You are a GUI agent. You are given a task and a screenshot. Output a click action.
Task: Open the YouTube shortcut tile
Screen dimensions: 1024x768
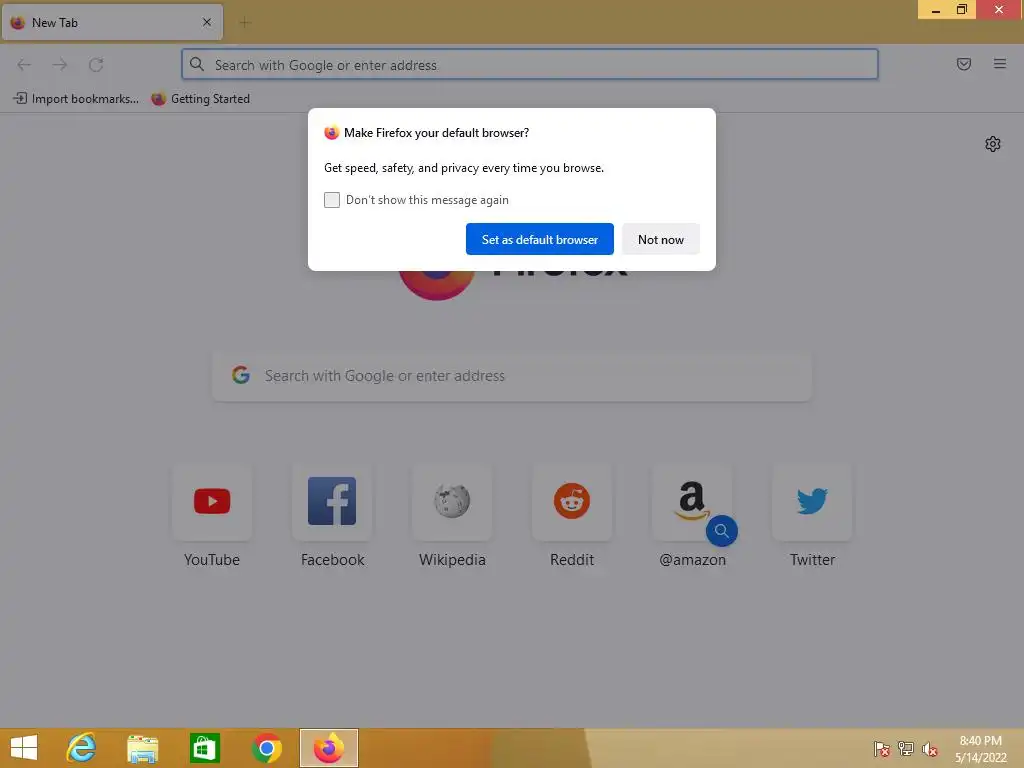coord(212,502)
